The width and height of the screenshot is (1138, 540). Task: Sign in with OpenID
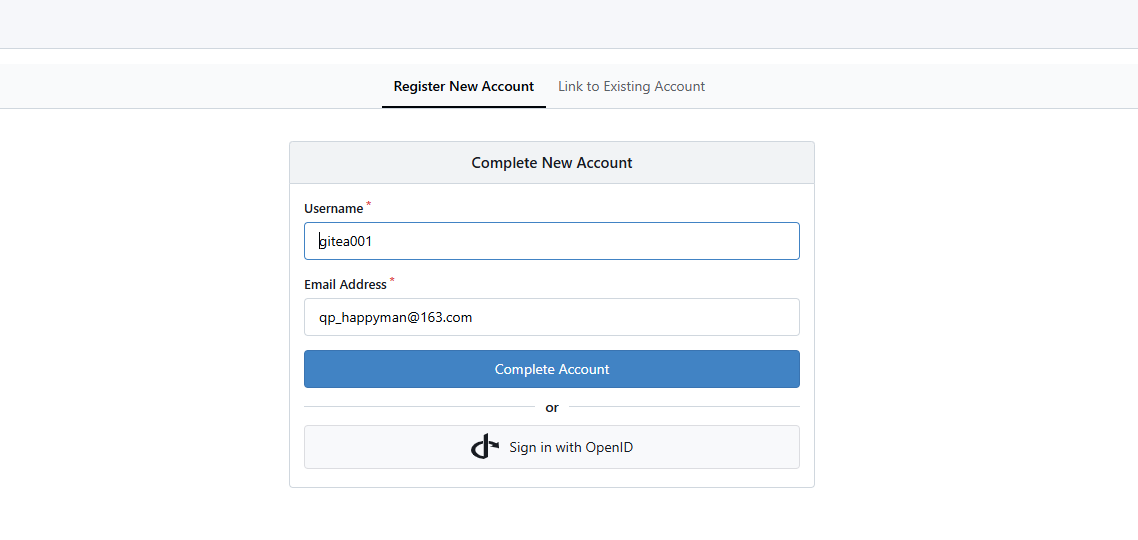click(570, 447)
